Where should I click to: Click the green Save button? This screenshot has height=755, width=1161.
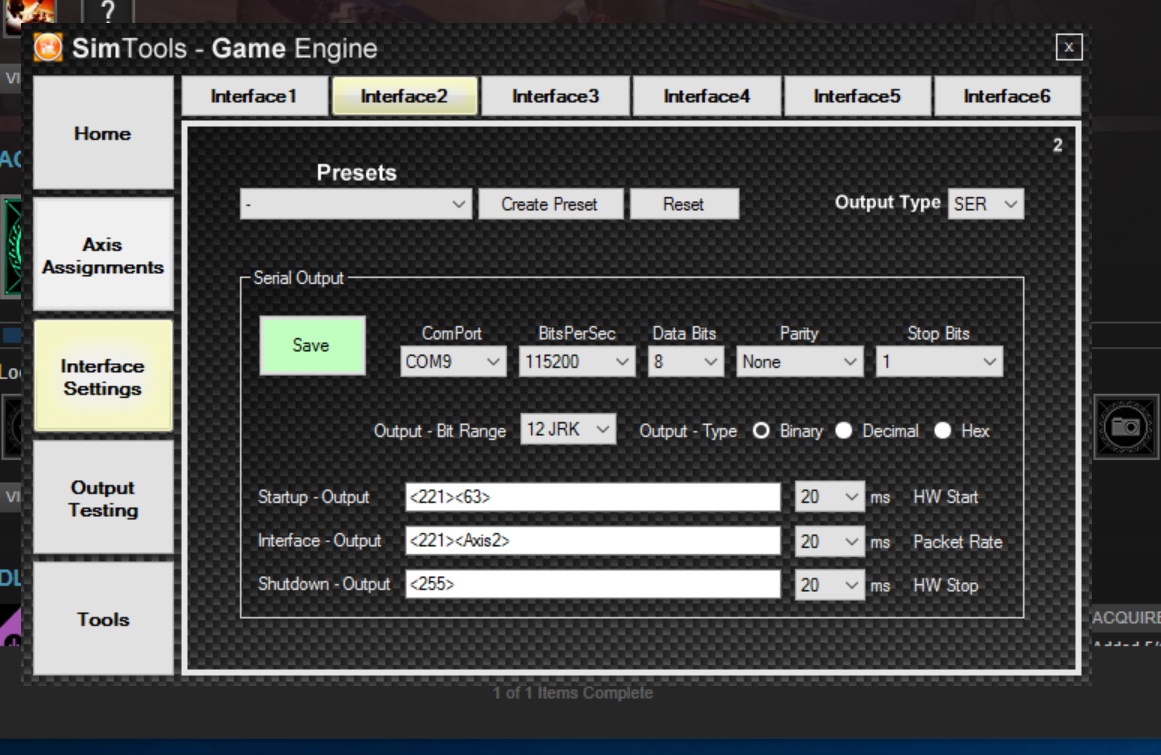(x=312, y=346)
